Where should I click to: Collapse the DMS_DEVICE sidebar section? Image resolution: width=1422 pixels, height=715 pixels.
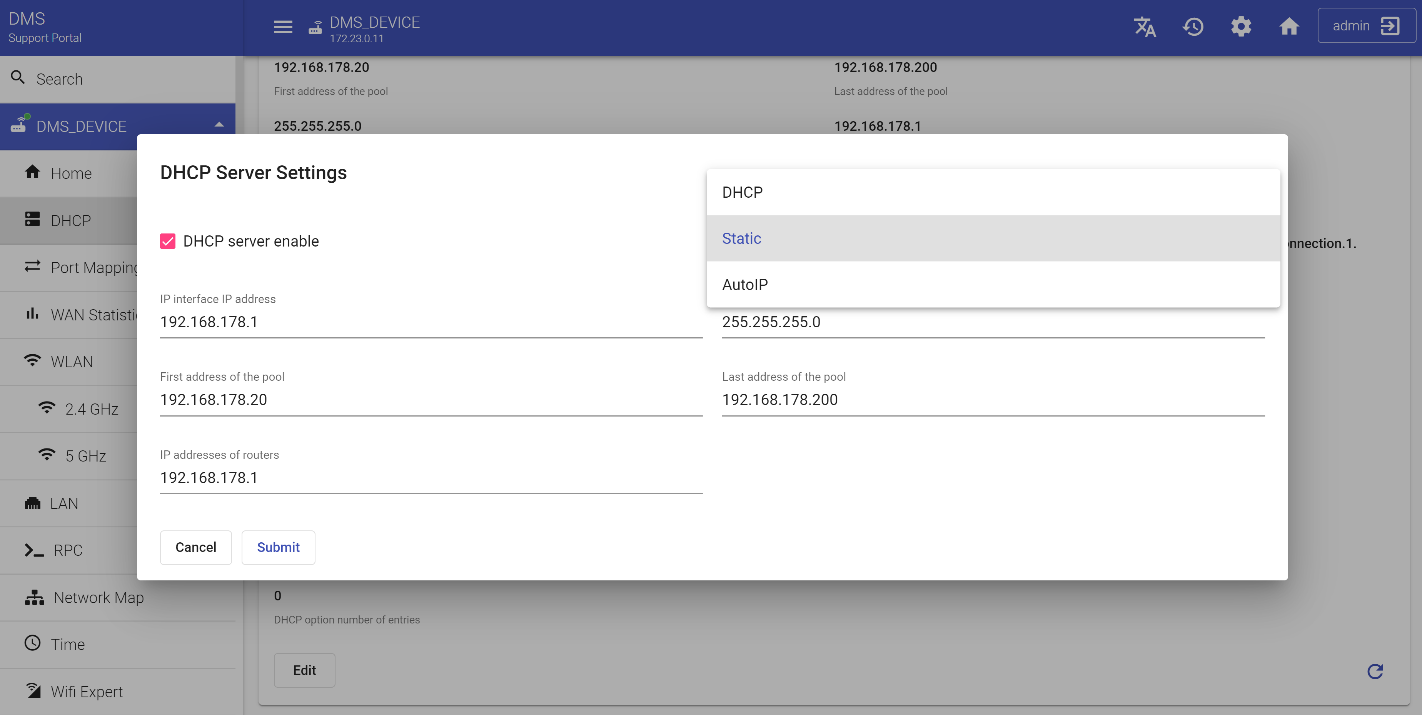pyautogui.click(x=218, y=126)
